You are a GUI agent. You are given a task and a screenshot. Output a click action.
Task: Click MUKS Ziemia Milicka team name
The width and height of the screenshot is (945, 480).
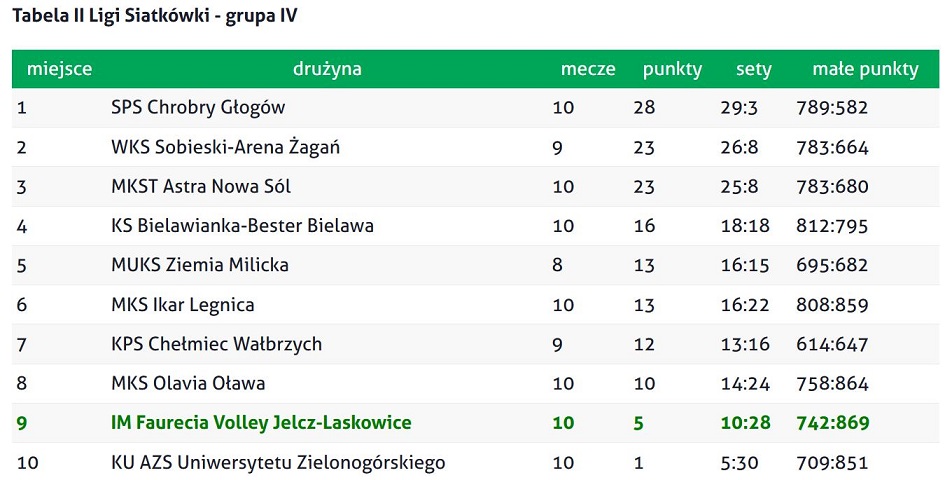(200, 265)
